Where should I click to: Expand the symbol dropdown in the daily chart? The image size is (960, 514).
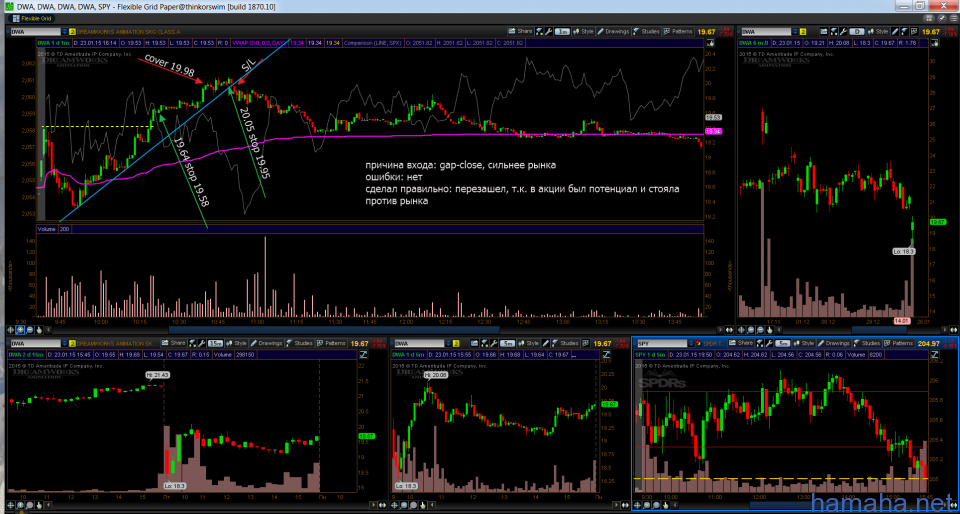pyautogui.click(x=795, y=31)
